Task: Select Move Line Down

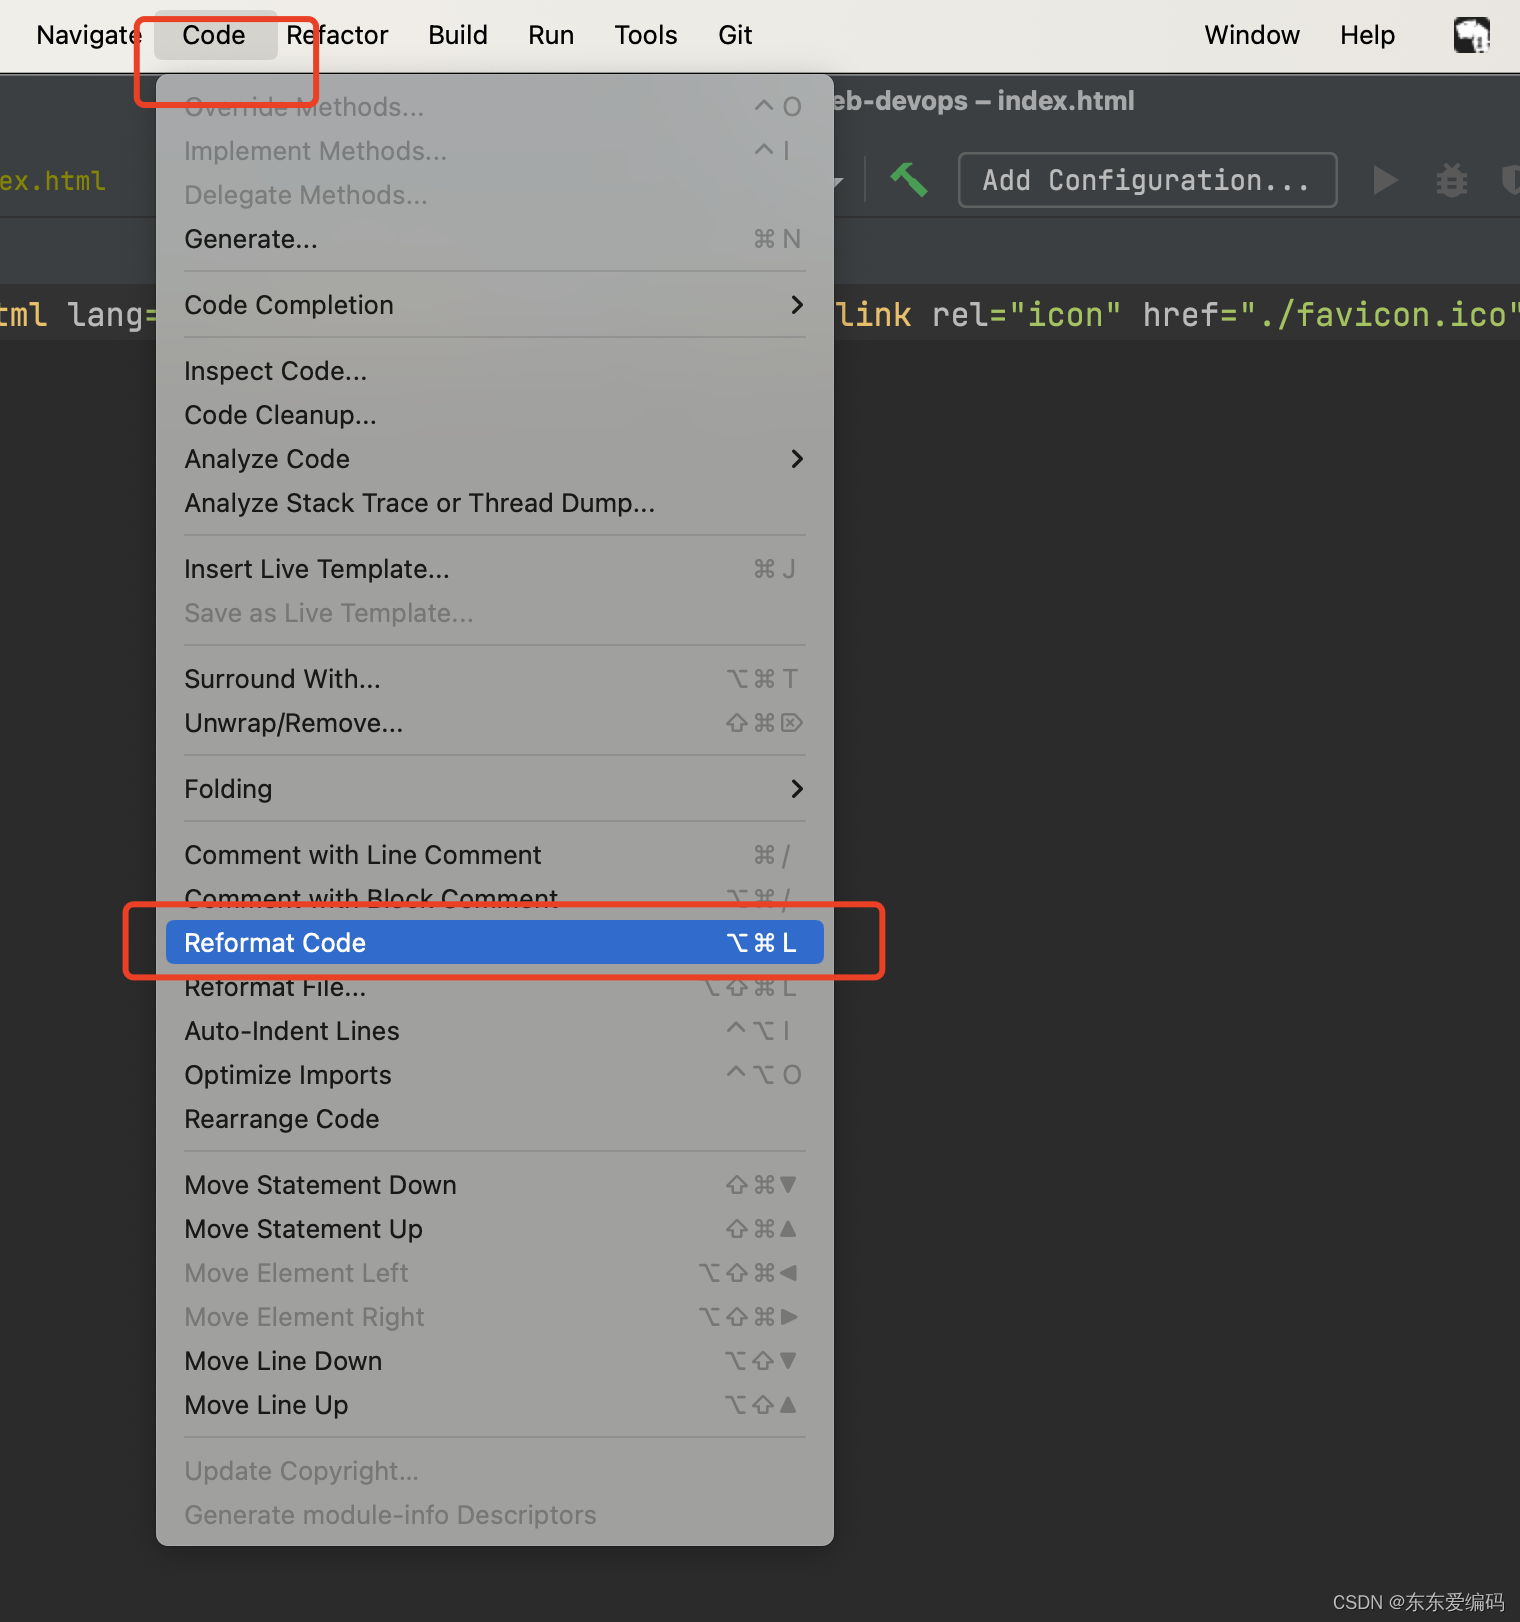Action: (x=494, y=1361)
